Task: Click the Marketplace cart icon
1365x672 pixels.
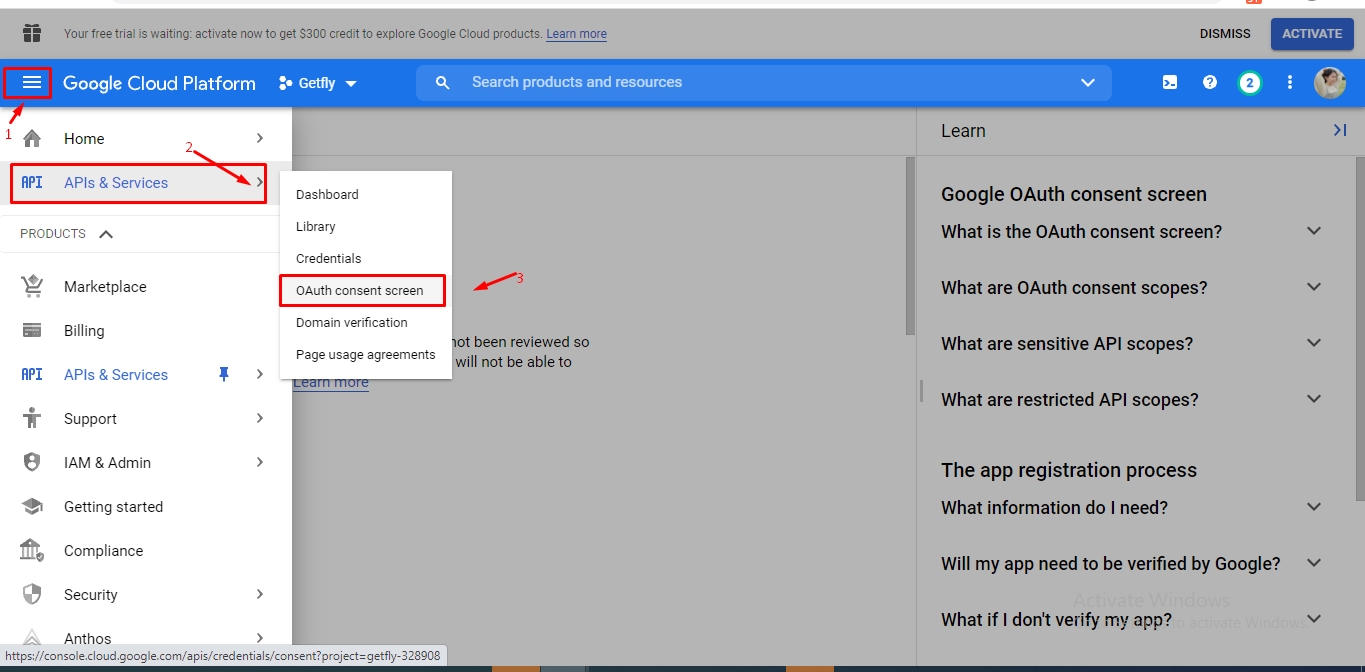Action: [32, 287]
